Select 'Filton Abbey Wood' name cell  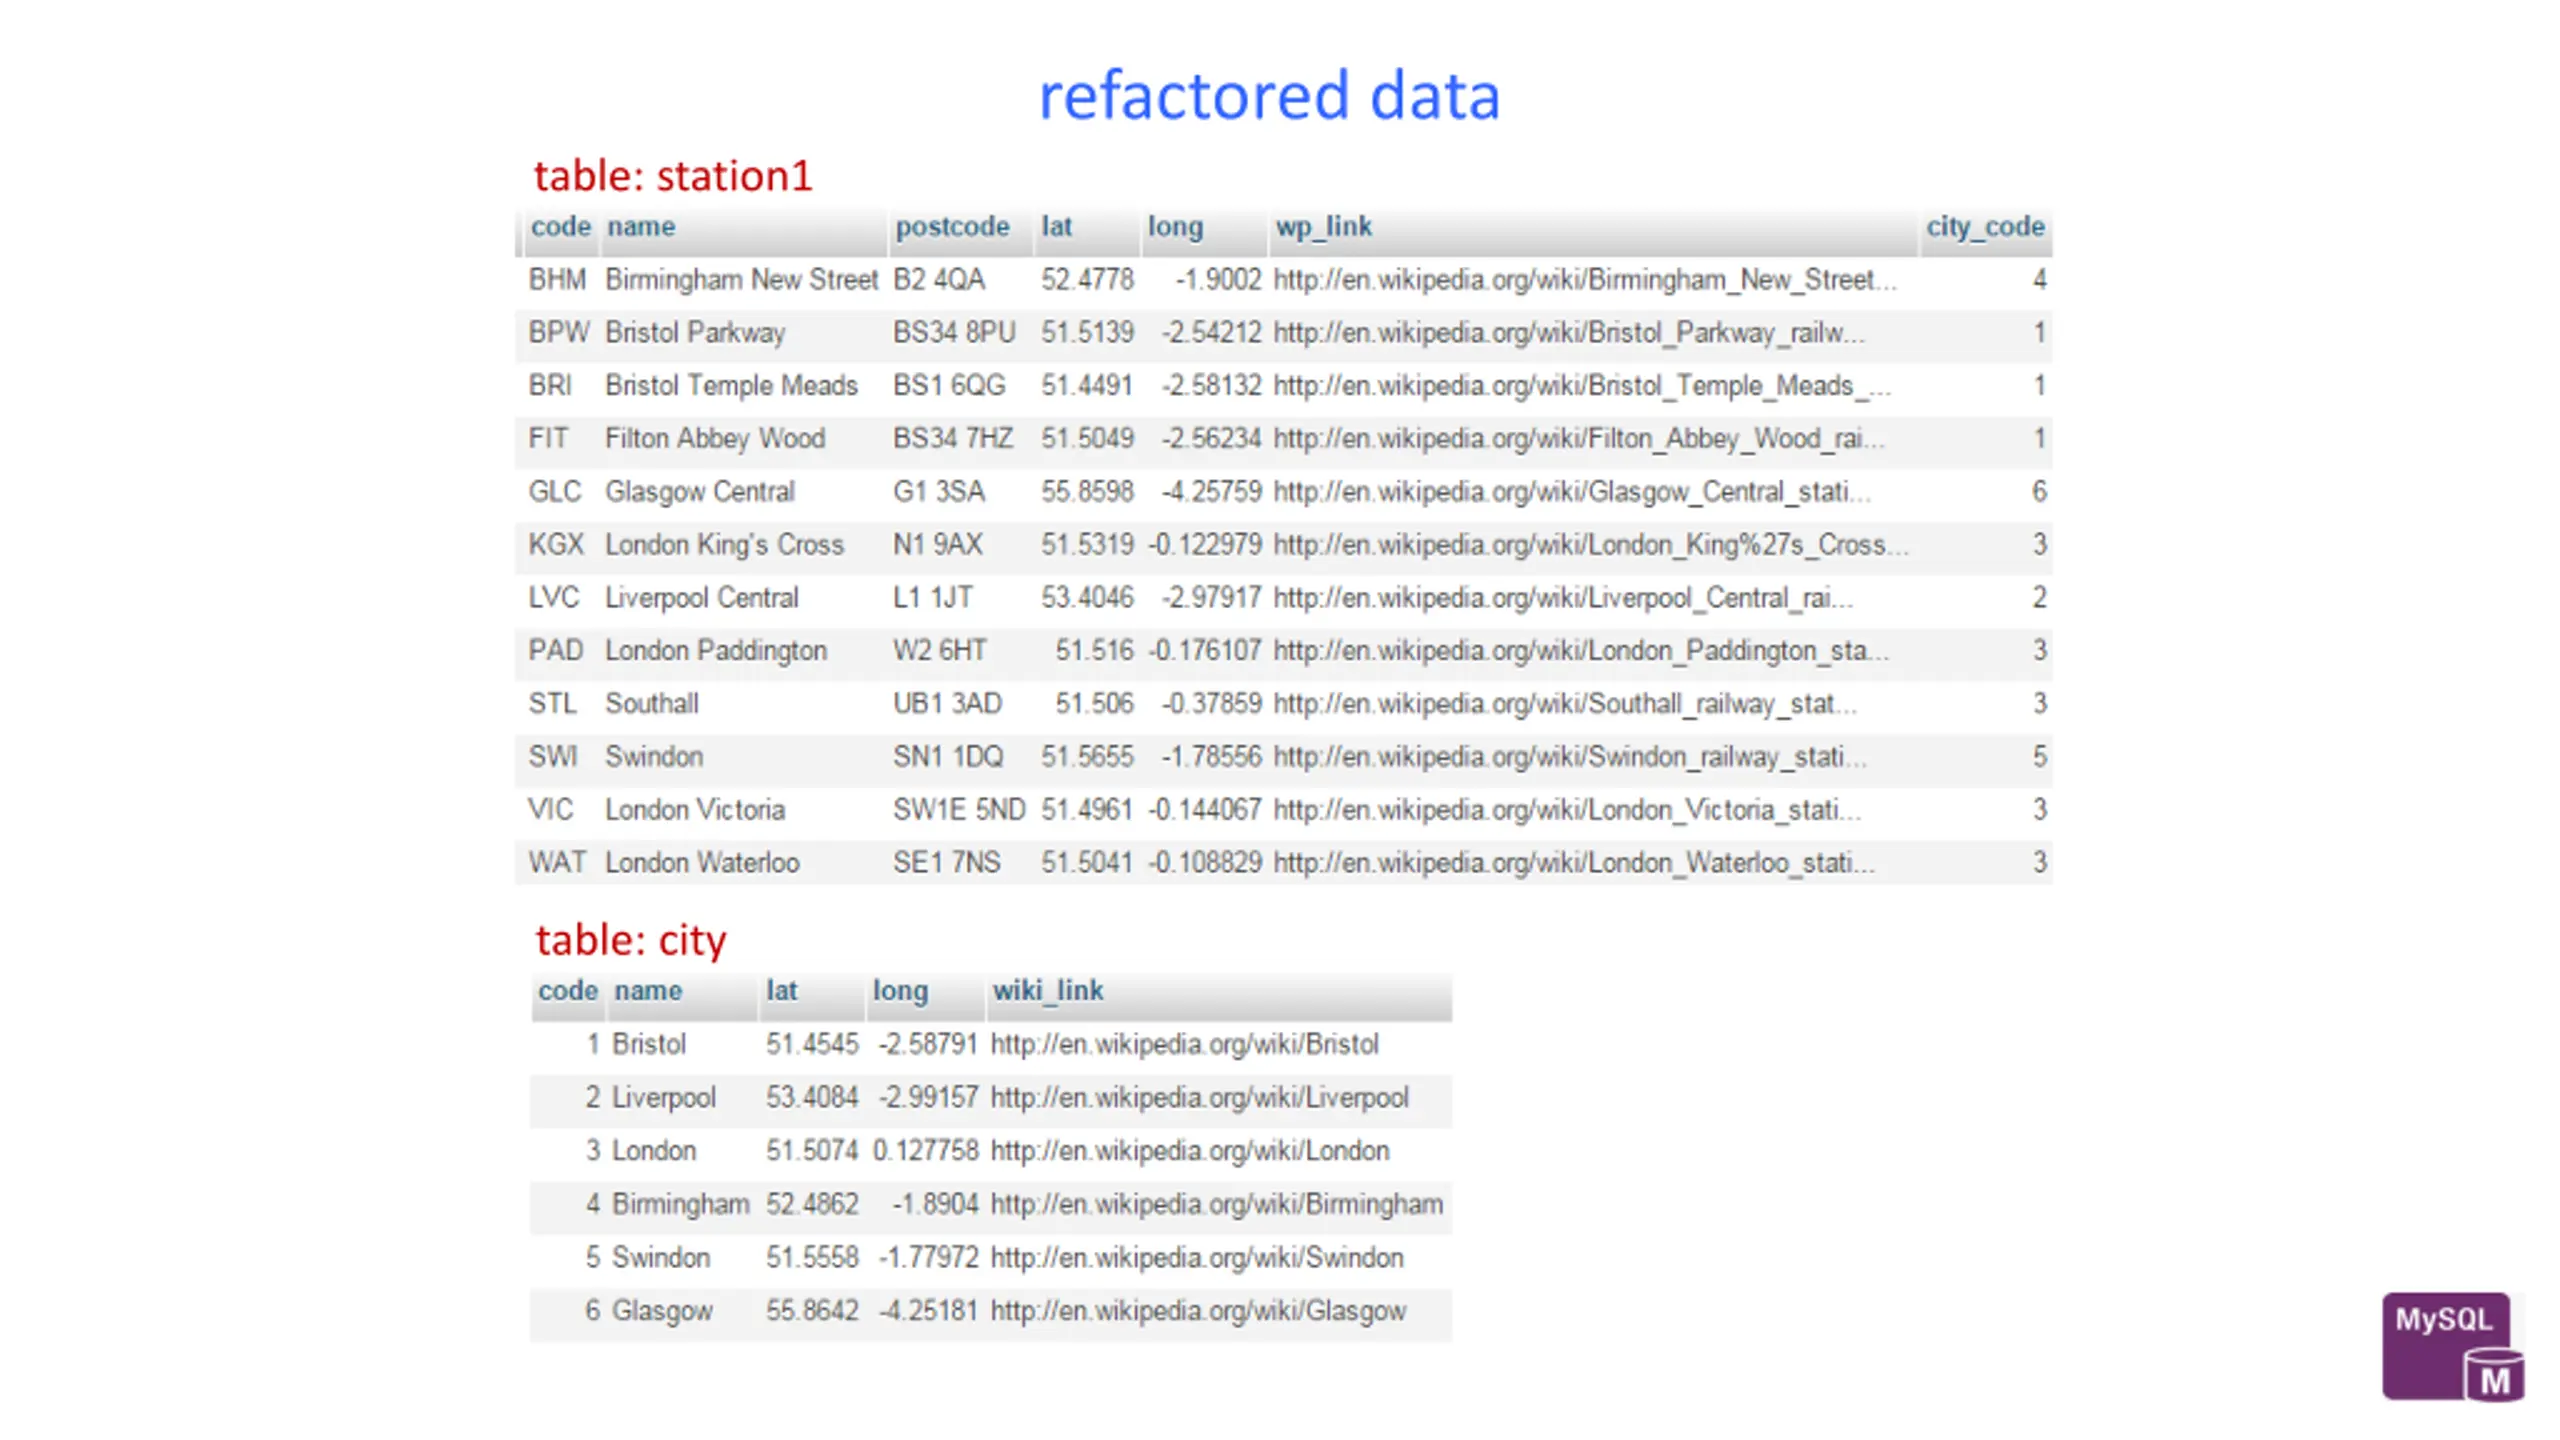(x=715, y=438)
